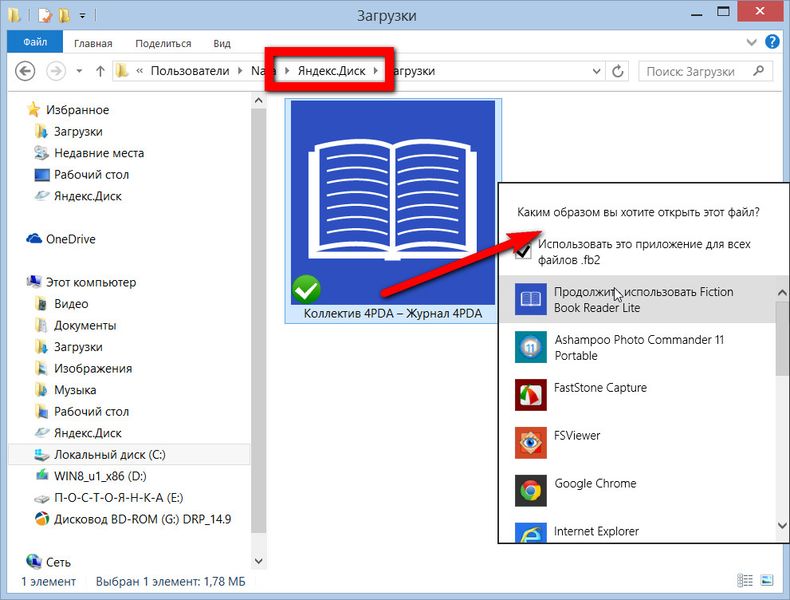Click status text 1 элемент

point(48,581)
